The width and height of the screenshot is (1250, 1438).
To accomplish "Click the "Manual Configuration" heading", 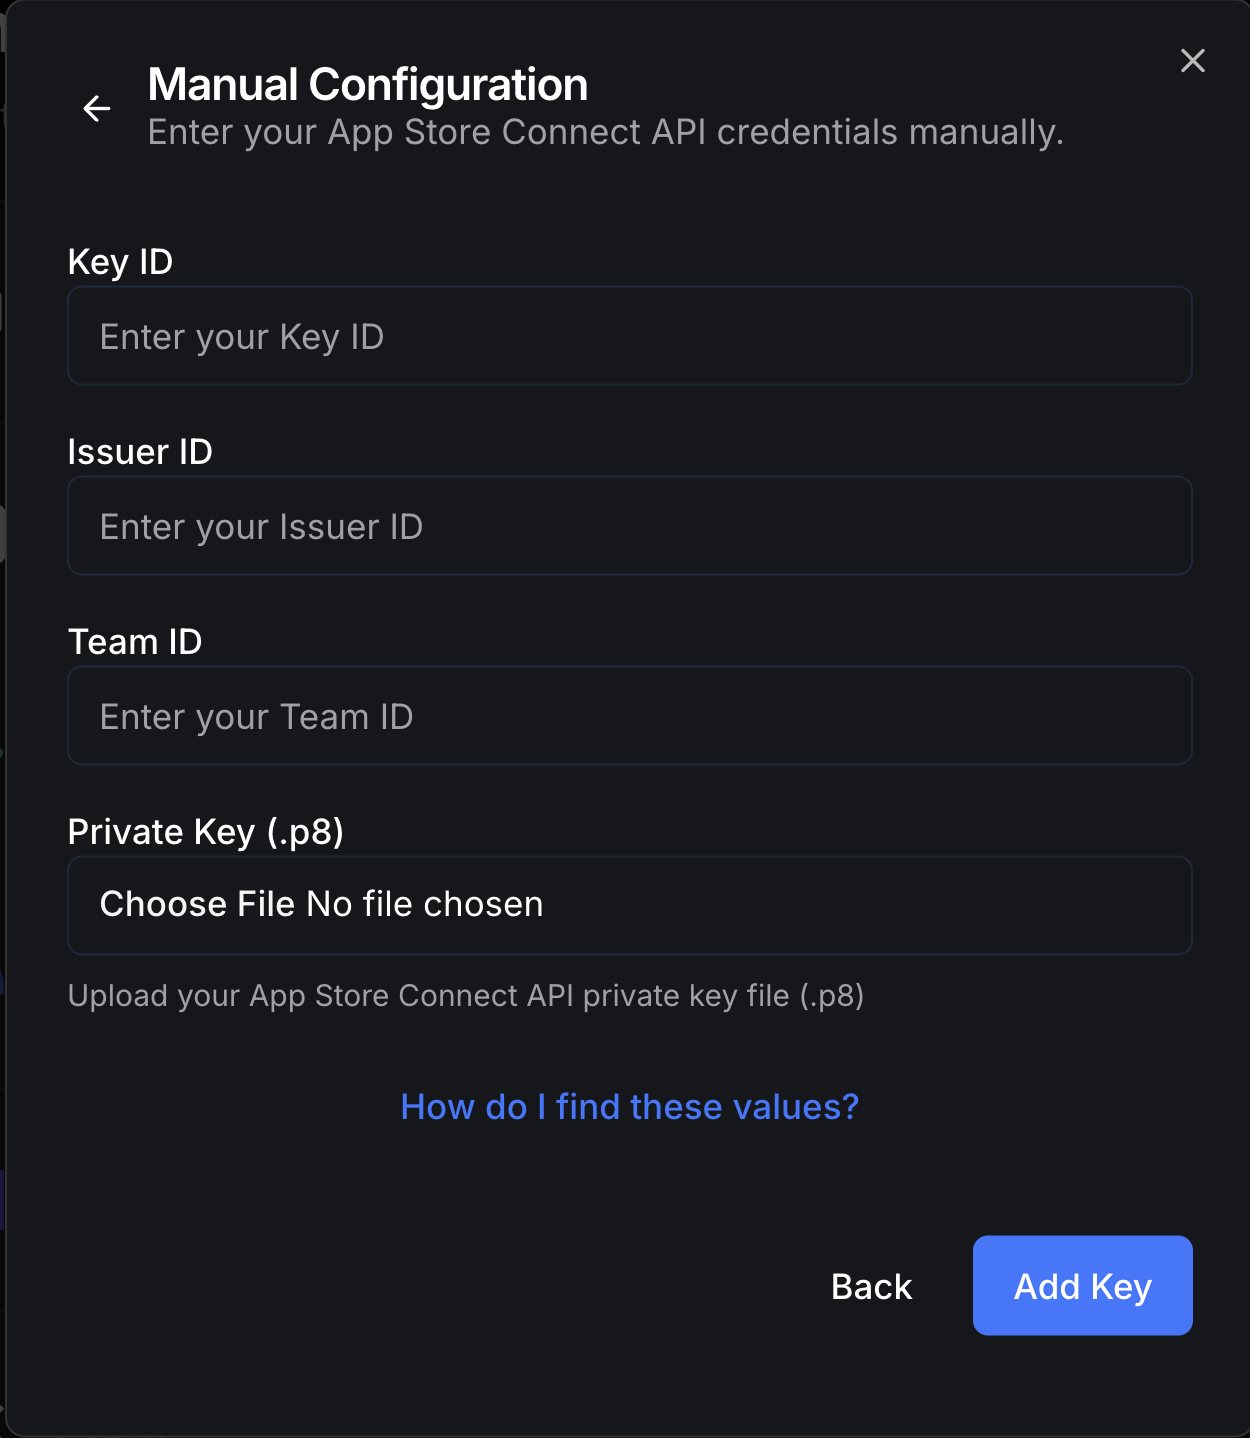I will coord(368,85).
